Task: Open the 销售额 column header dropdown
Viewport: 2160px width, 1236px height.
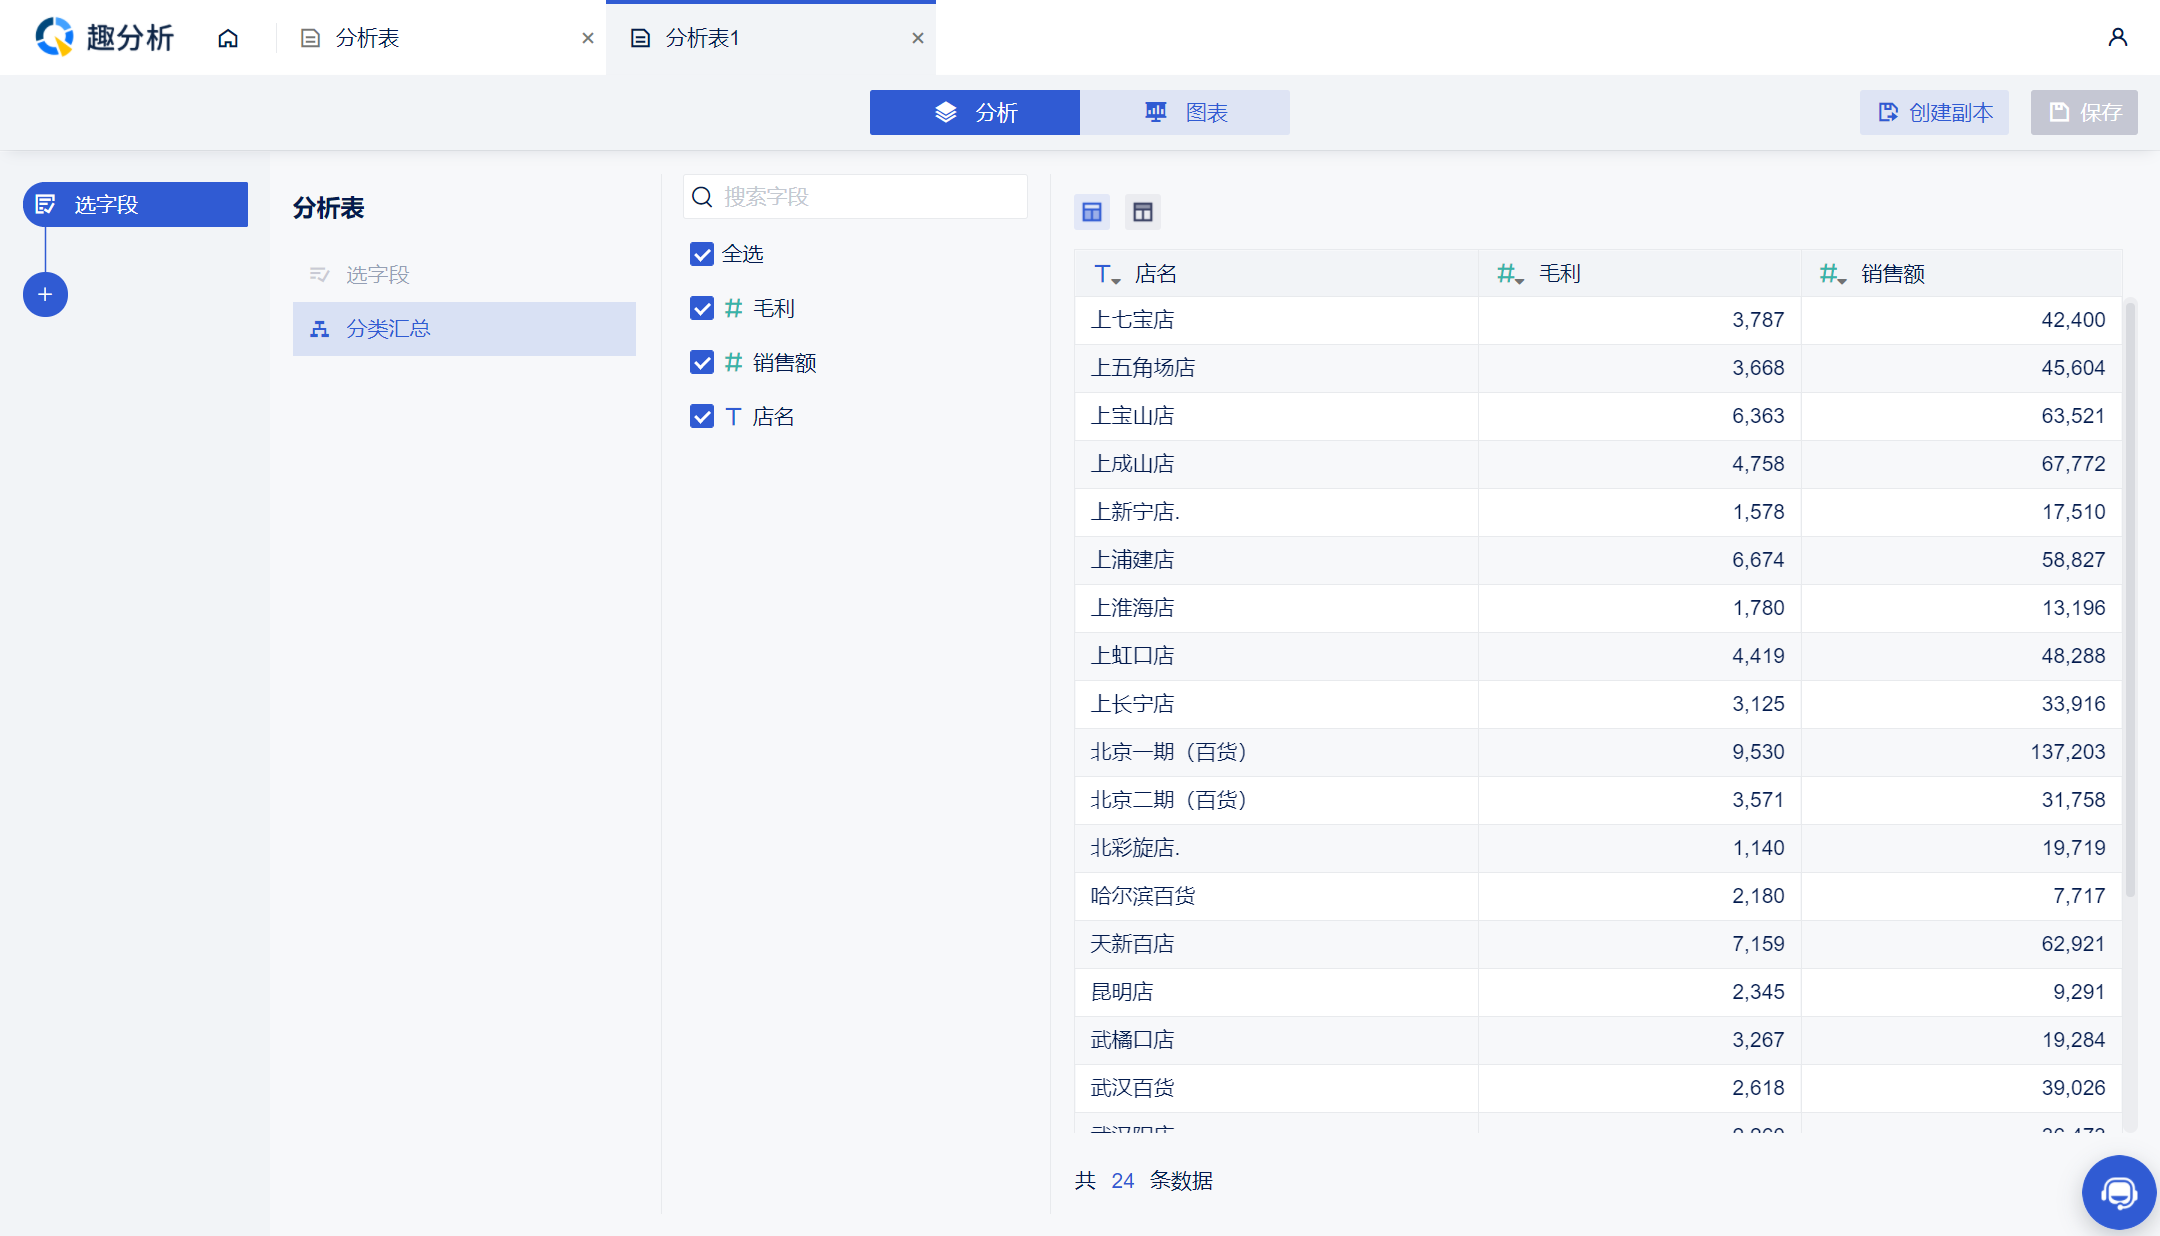Action: click(1832, 274)
